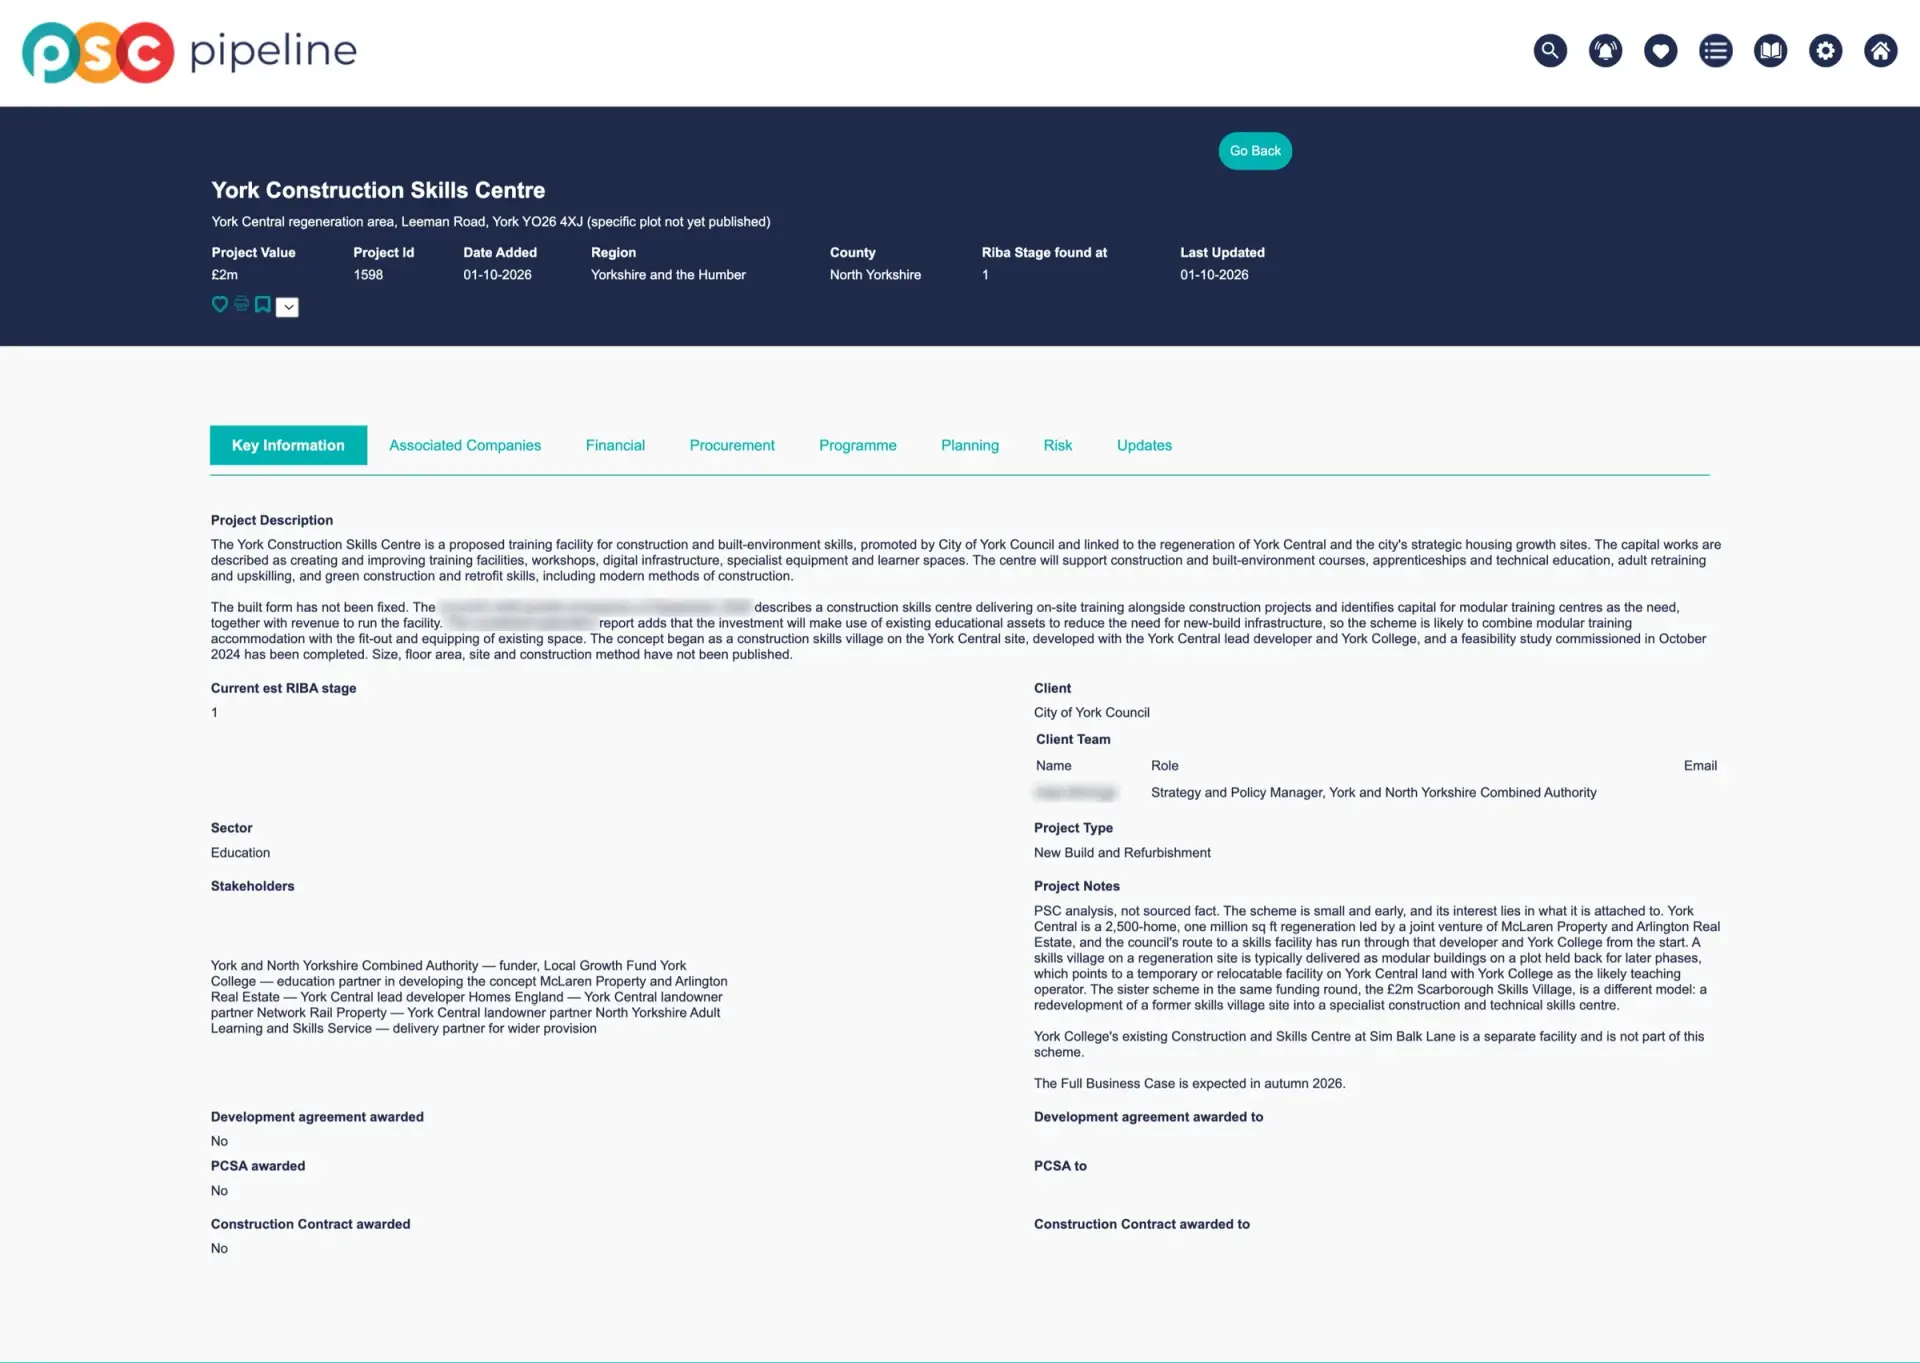Click the region Yorkshire and the Humber
This screenshot has width=1920, height=1363.
coord(668,275)
